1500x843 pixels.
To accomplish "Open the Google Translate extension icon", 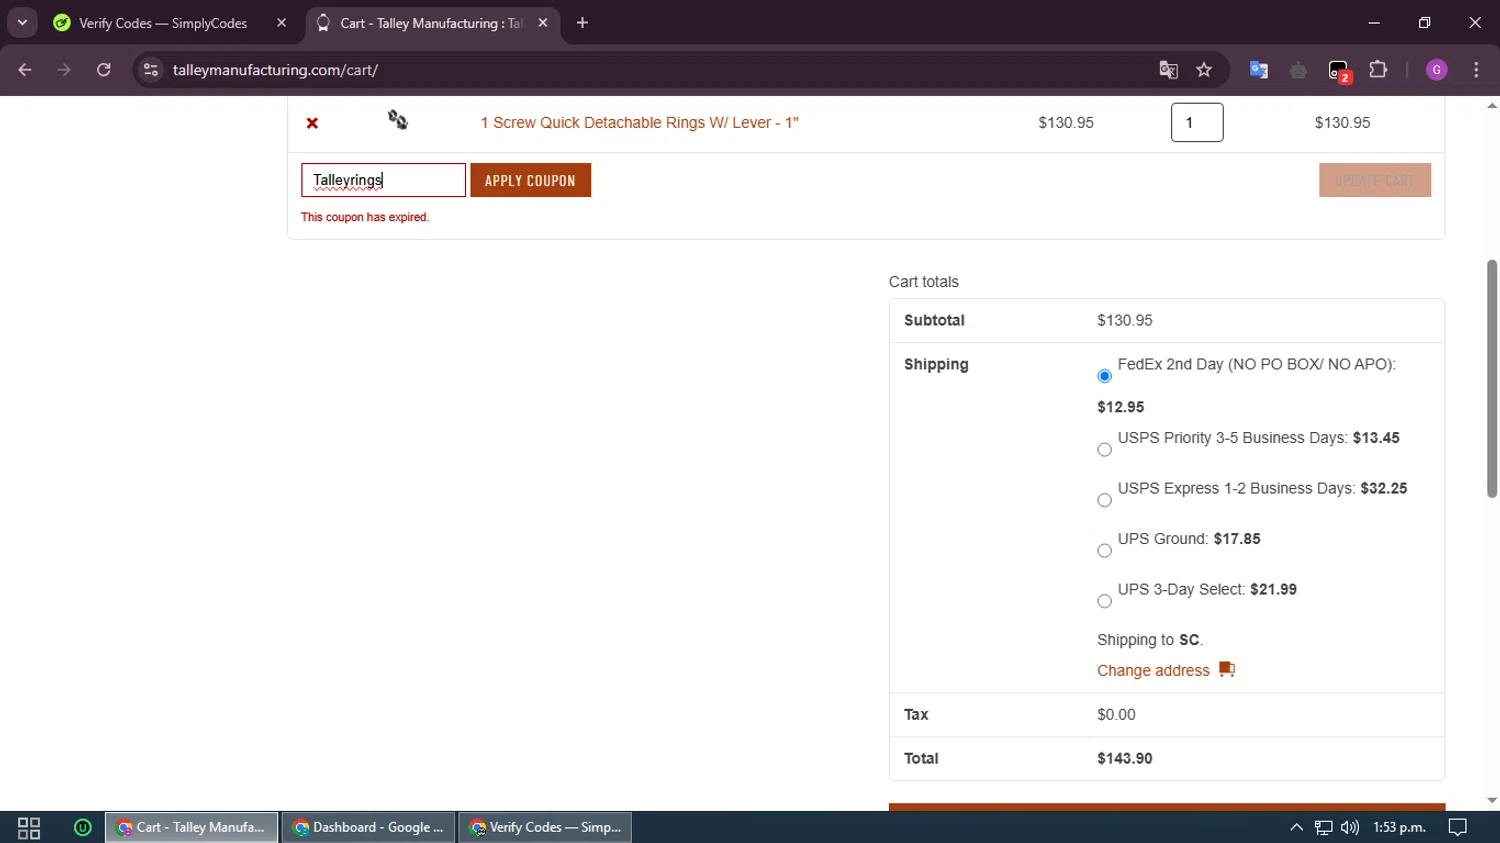I will pyautogui.click(x=1259, y=70).
